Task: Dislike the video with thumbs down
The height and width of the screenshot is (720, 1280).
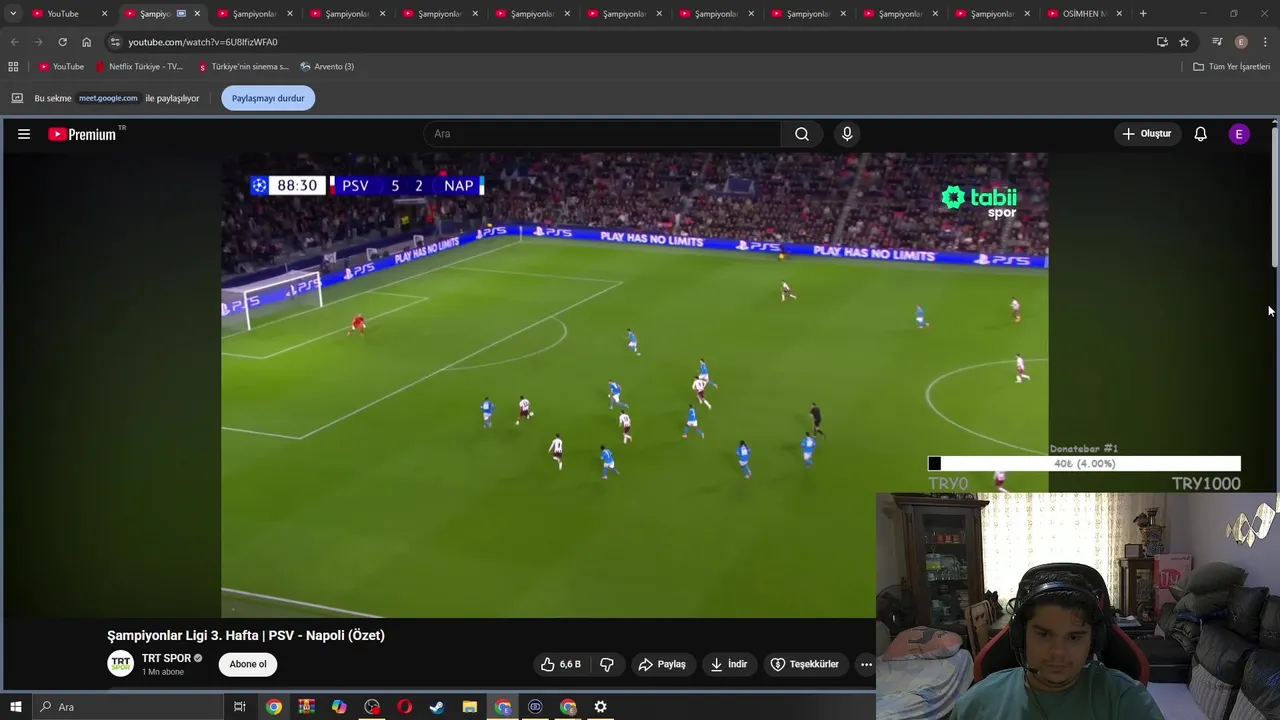Action: (x=606, y=664)
